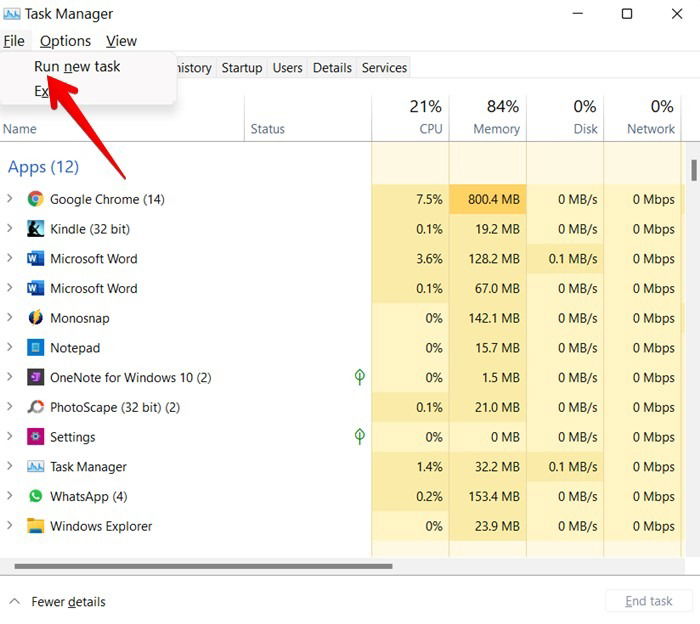The height and width of the screenshot is (624, 700).
Task: Expand the OneNote for Windows 10 group
Action: [x=9, y=377]
